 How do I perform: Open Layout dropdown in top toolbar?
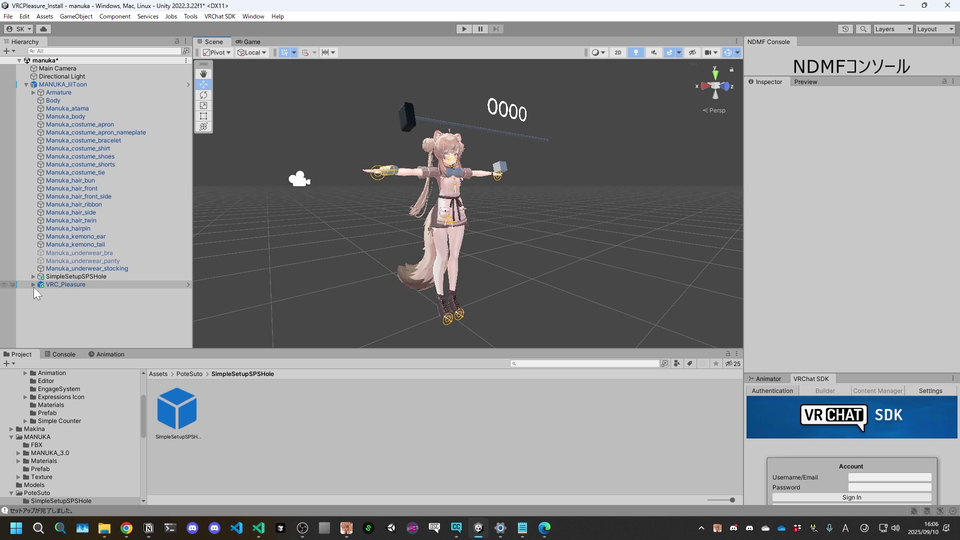[x=935, y=29]
